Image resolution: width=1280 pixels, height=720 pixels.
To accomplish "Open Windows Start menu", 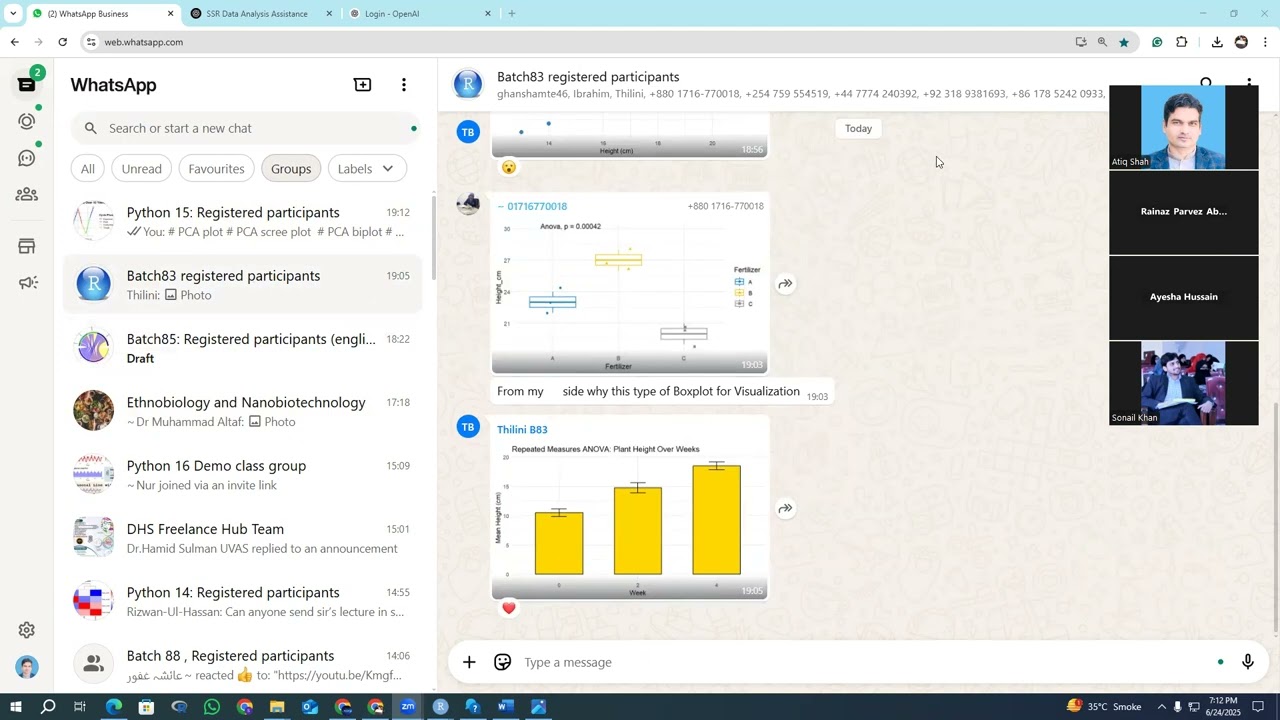I will [15, 707].
